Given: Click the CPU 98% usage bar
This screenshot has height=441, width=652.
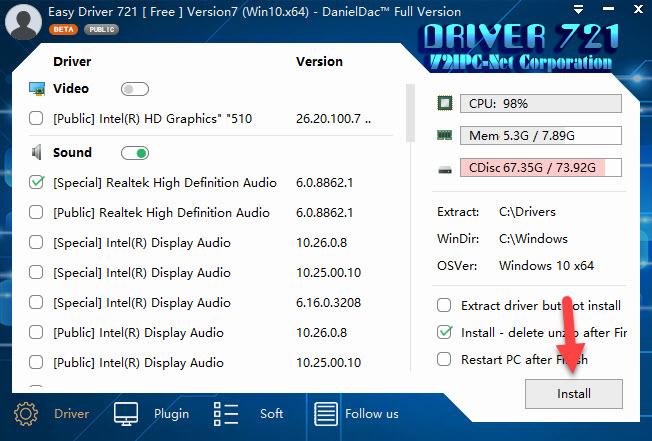Looking at the screenshot, I should tap(541, 103).
